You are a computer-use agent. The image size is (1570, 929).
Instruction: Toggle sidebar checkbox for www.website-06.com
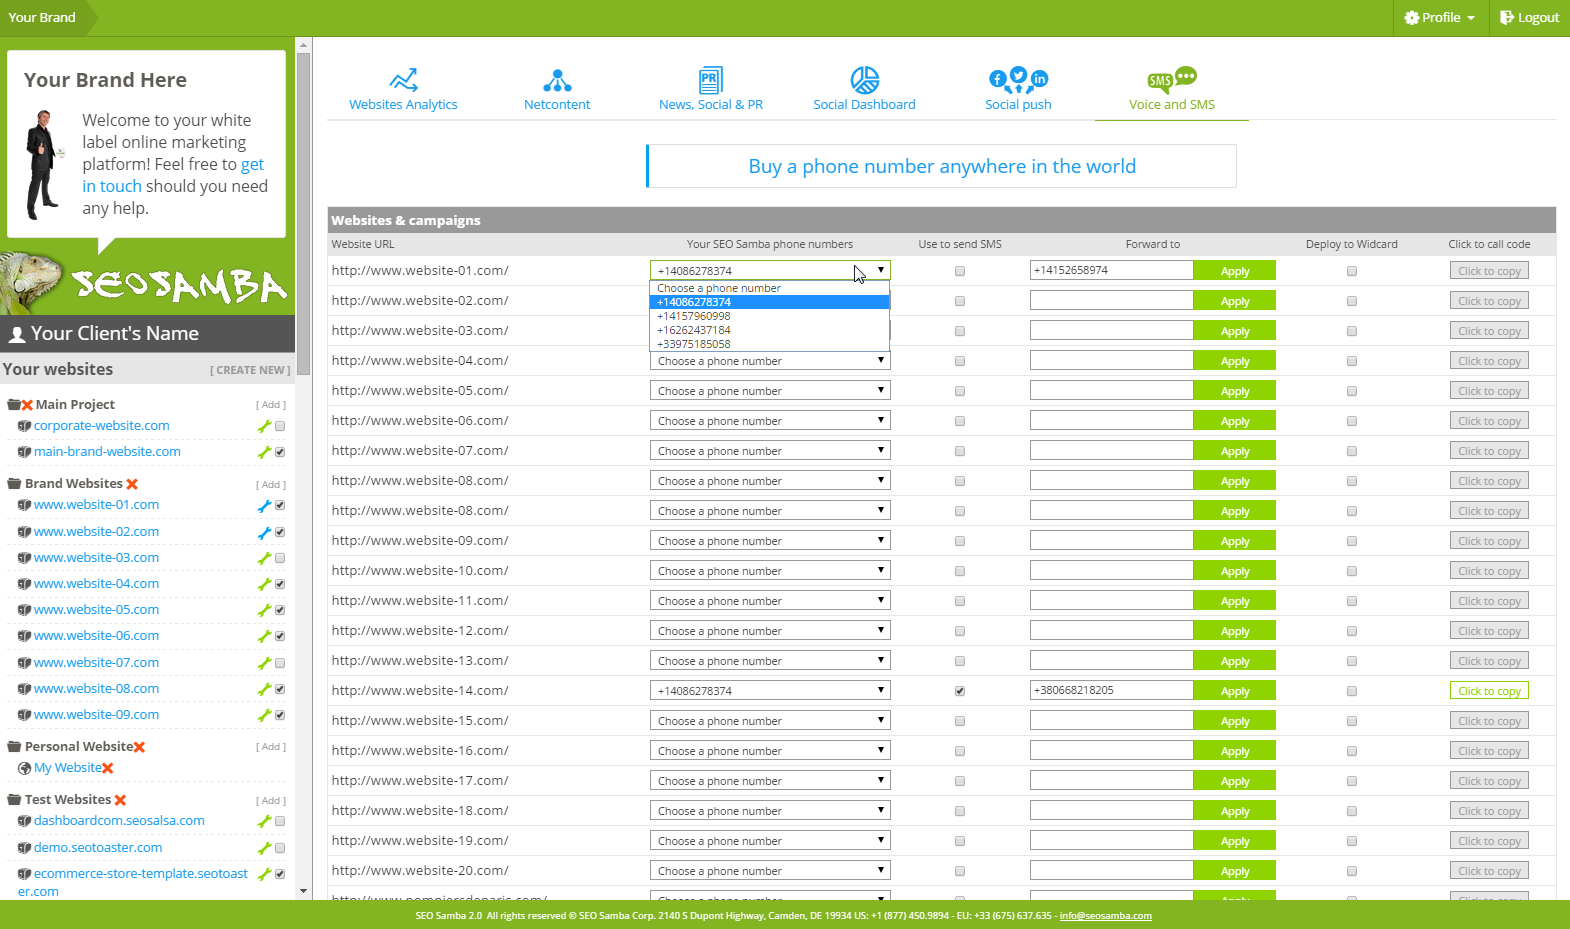pos(280,636)
